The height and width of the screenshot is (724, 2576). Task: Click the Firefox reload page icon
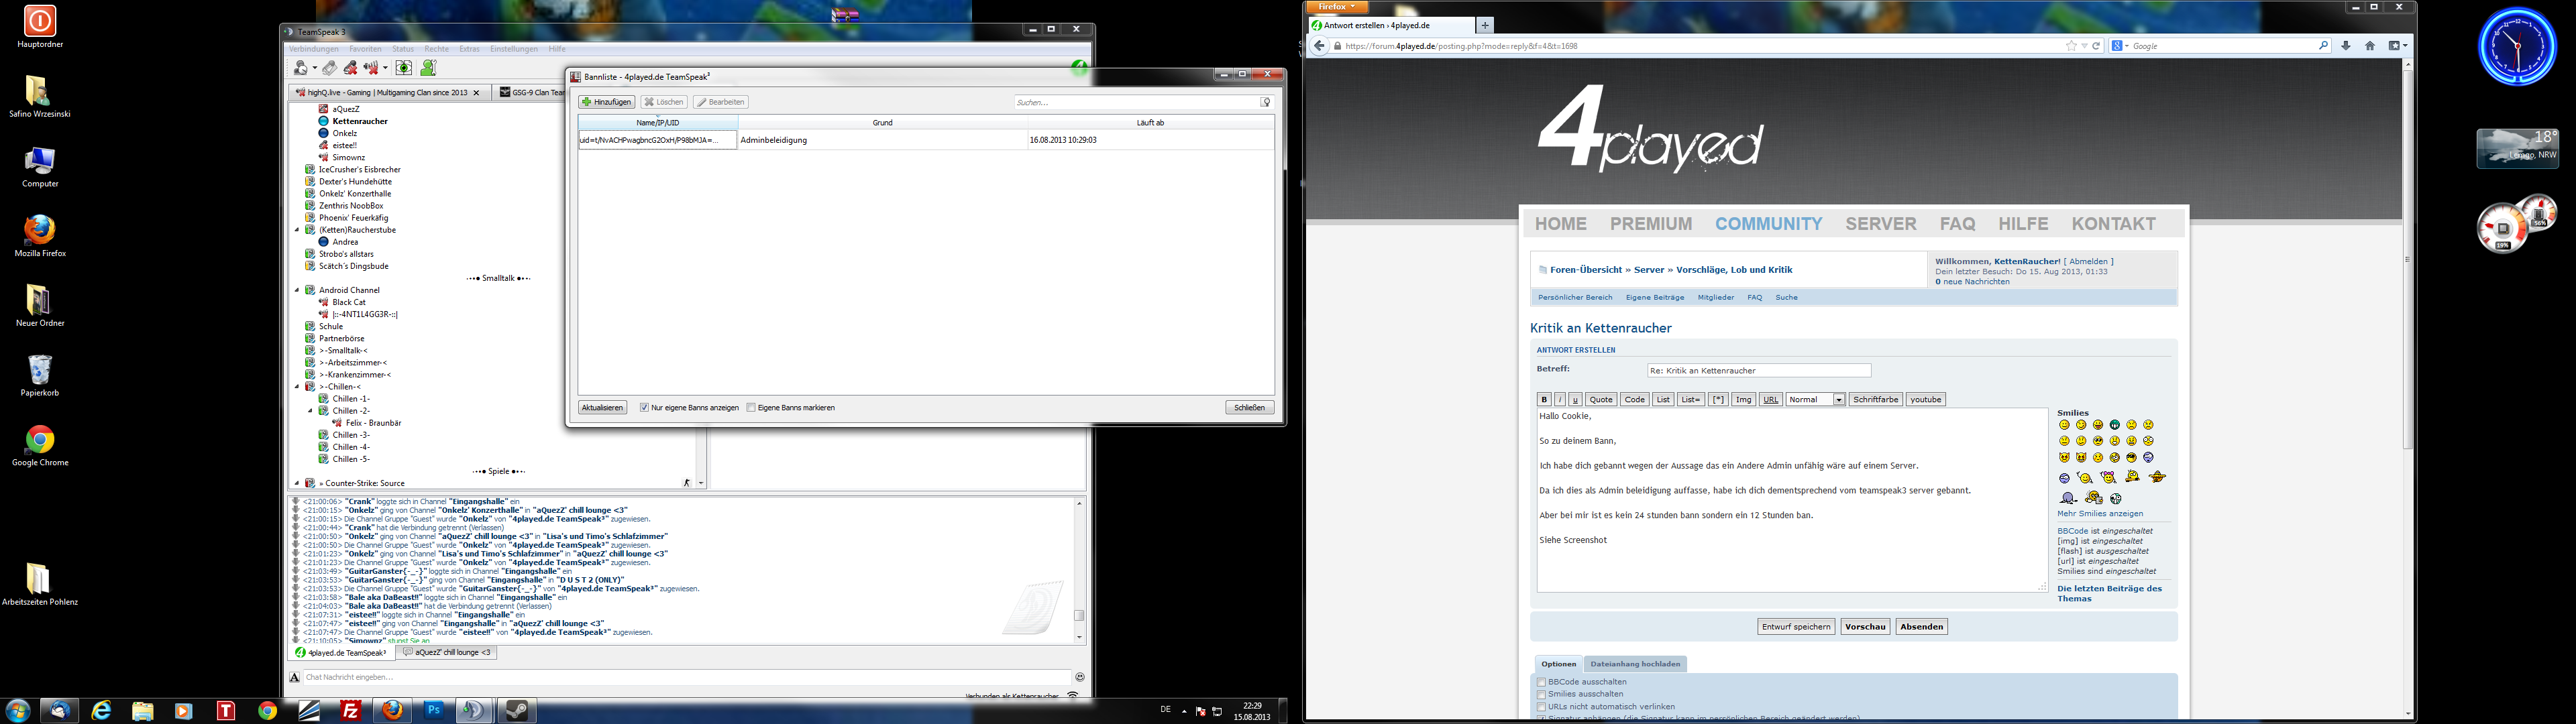tap(2096, 46)
